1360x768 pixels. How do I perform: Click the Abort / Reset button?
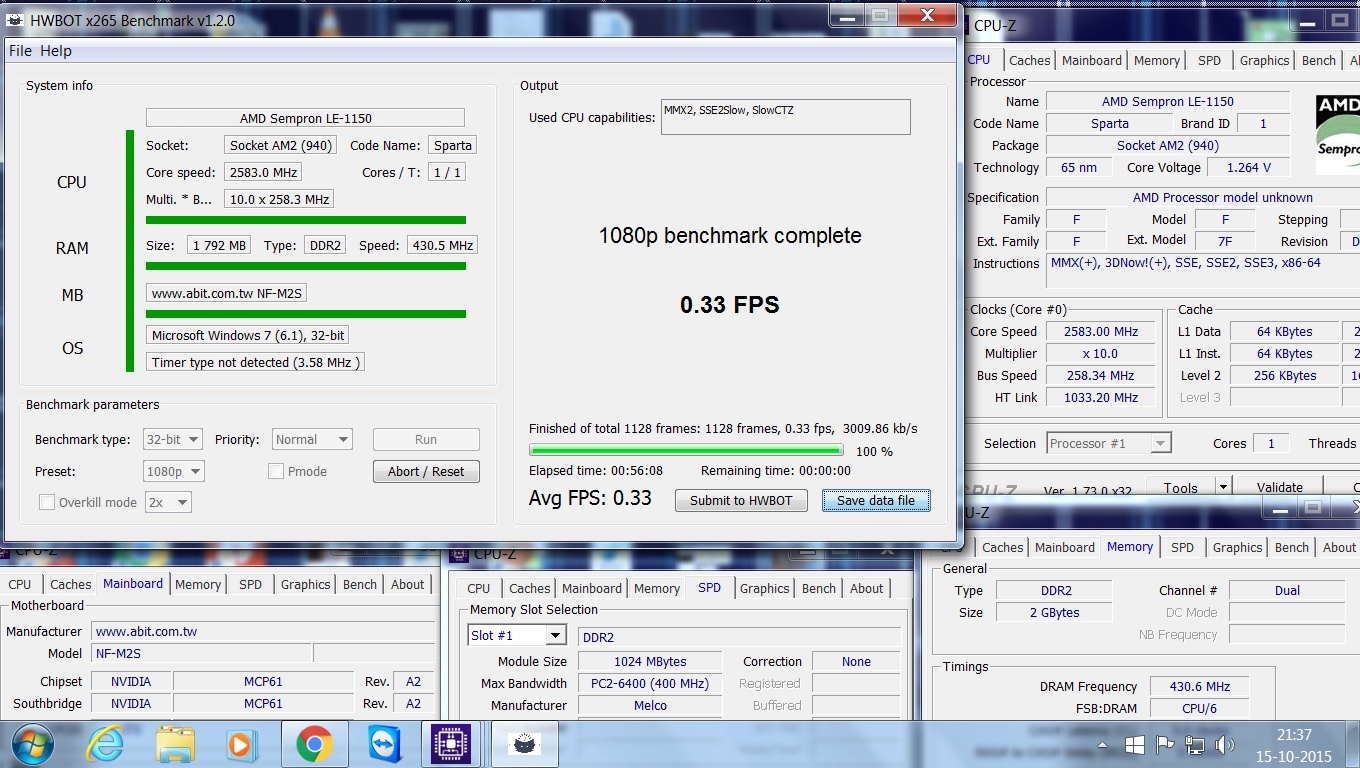tap(426, 471)
